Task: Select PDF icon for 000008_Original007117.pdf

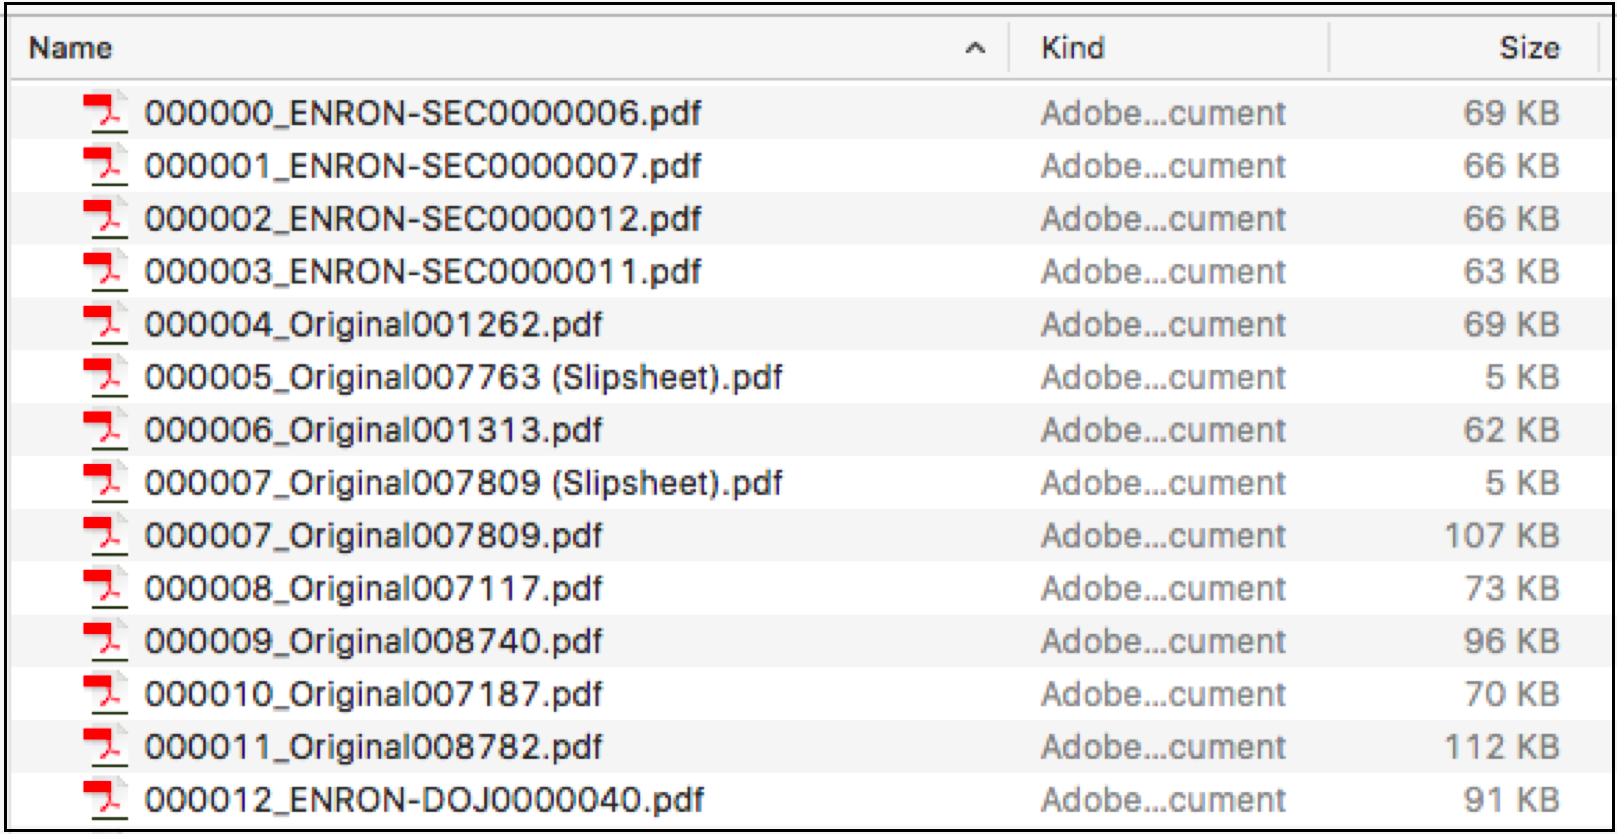Action: click(x=105, y=588)
